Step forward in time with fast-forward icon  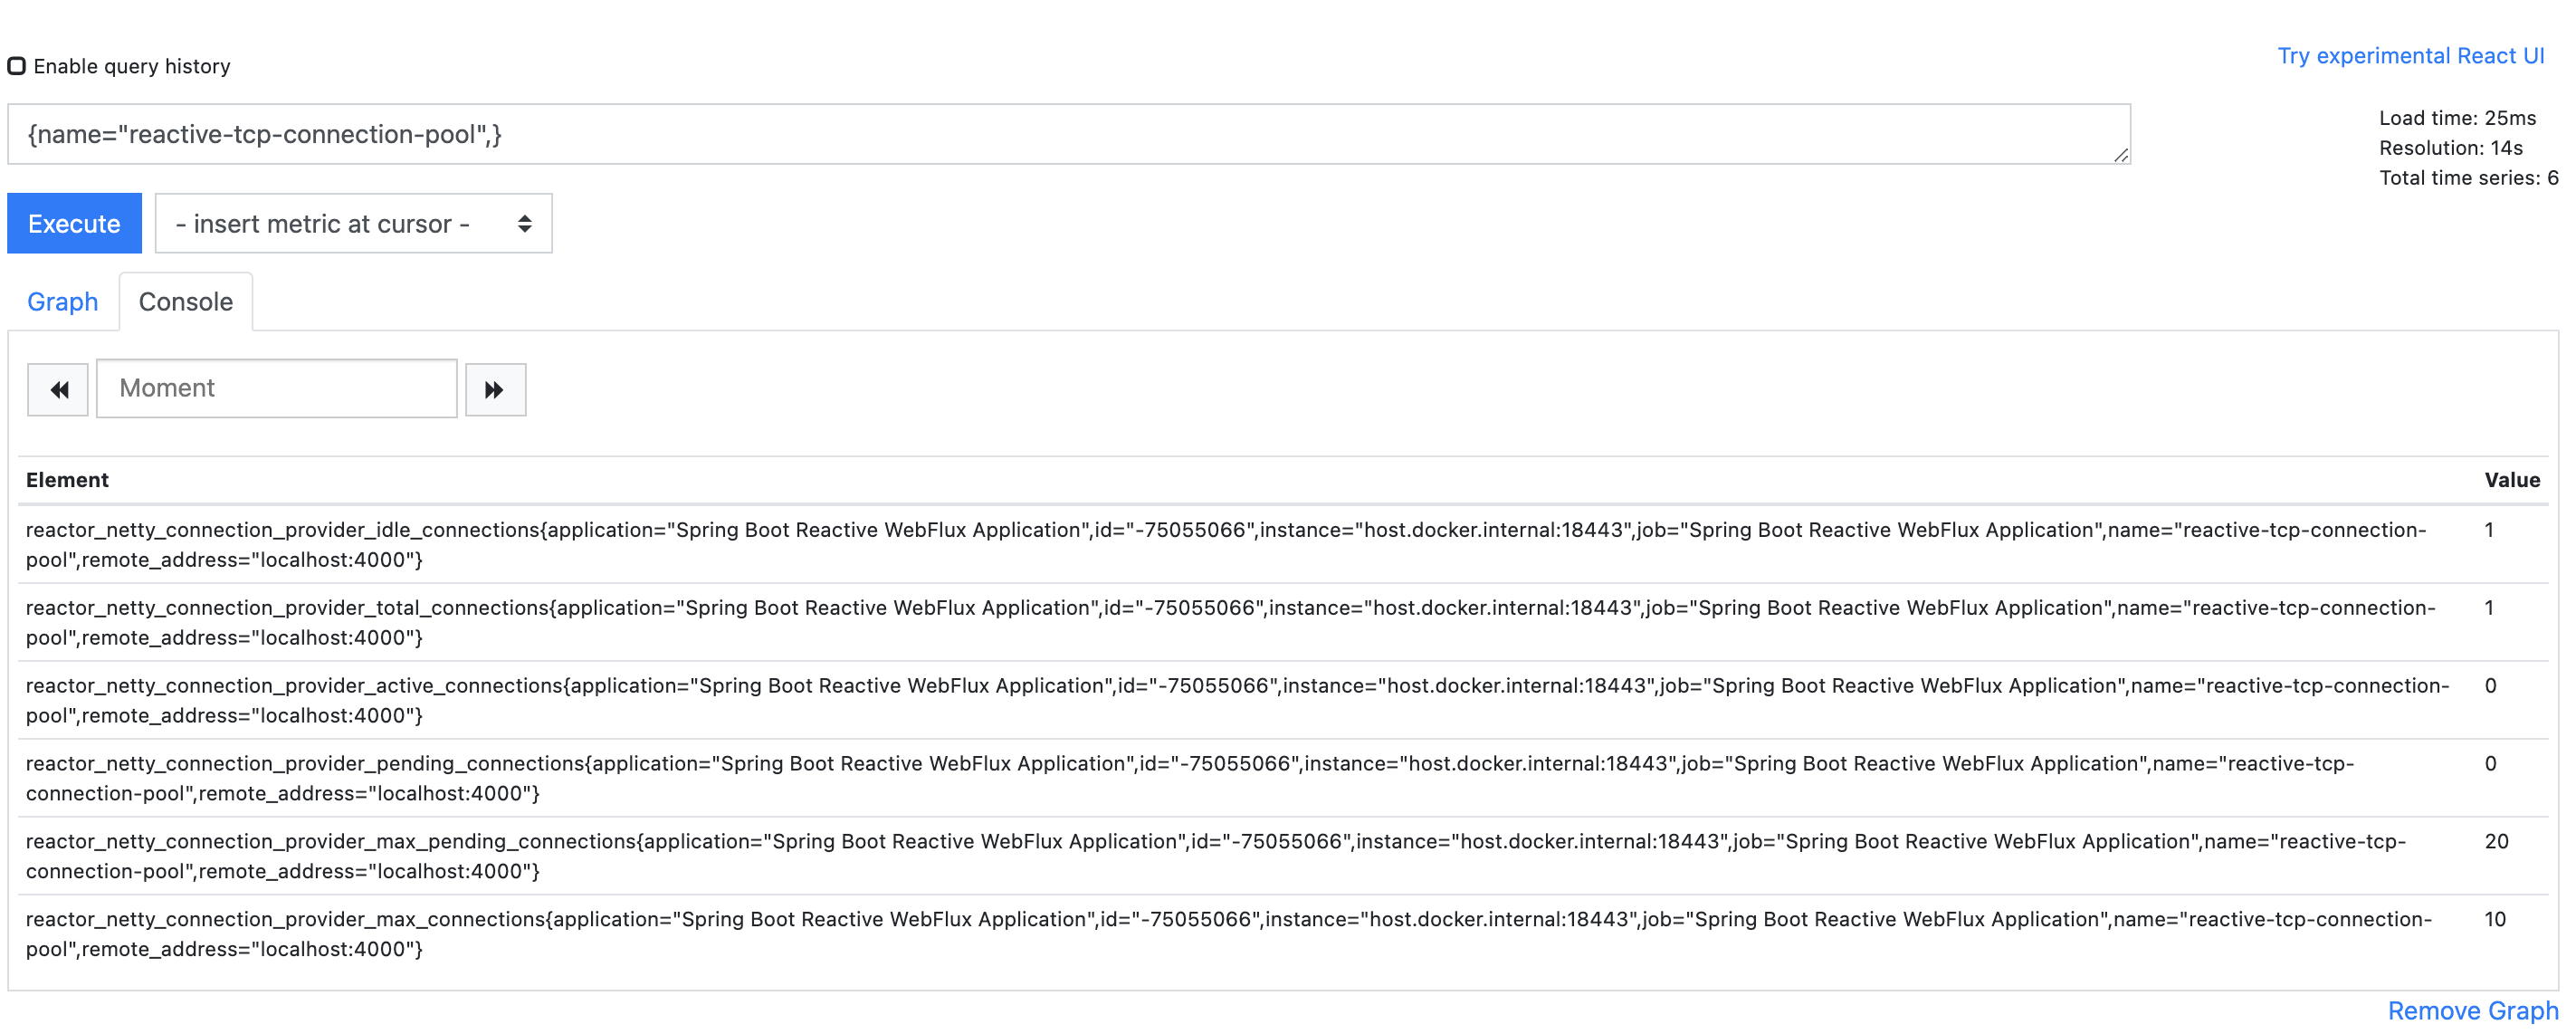click(x=495, y=389)
